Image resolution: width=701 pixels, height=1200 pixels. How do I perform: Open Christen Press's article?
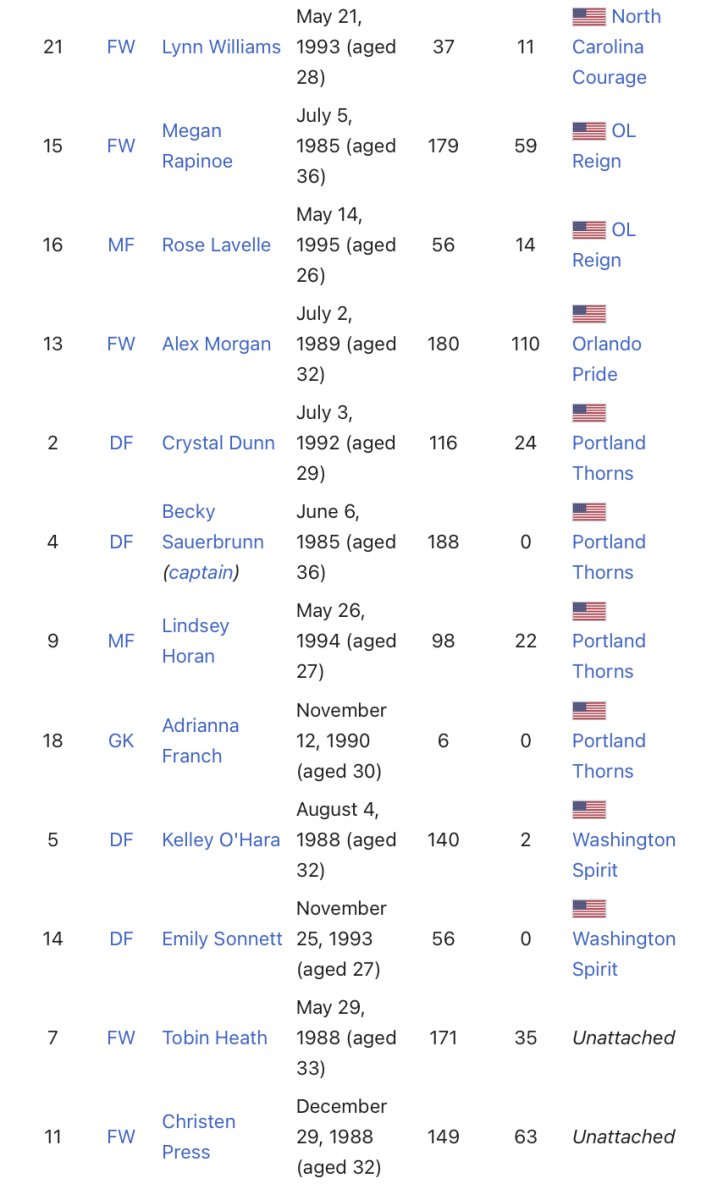[199, 1137]
